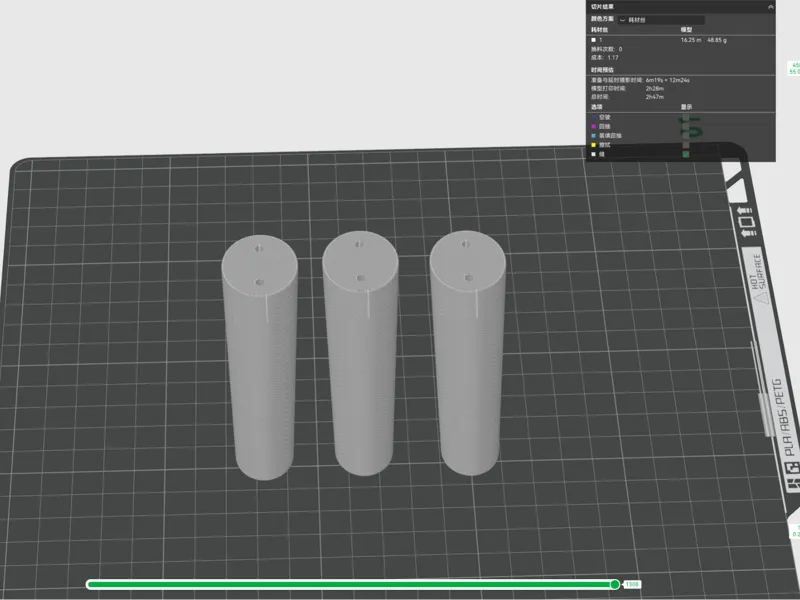Click the magenta 回抽 legend color icon
The width and height of the screenshot is (800, 600).
[x=593, y=127]
